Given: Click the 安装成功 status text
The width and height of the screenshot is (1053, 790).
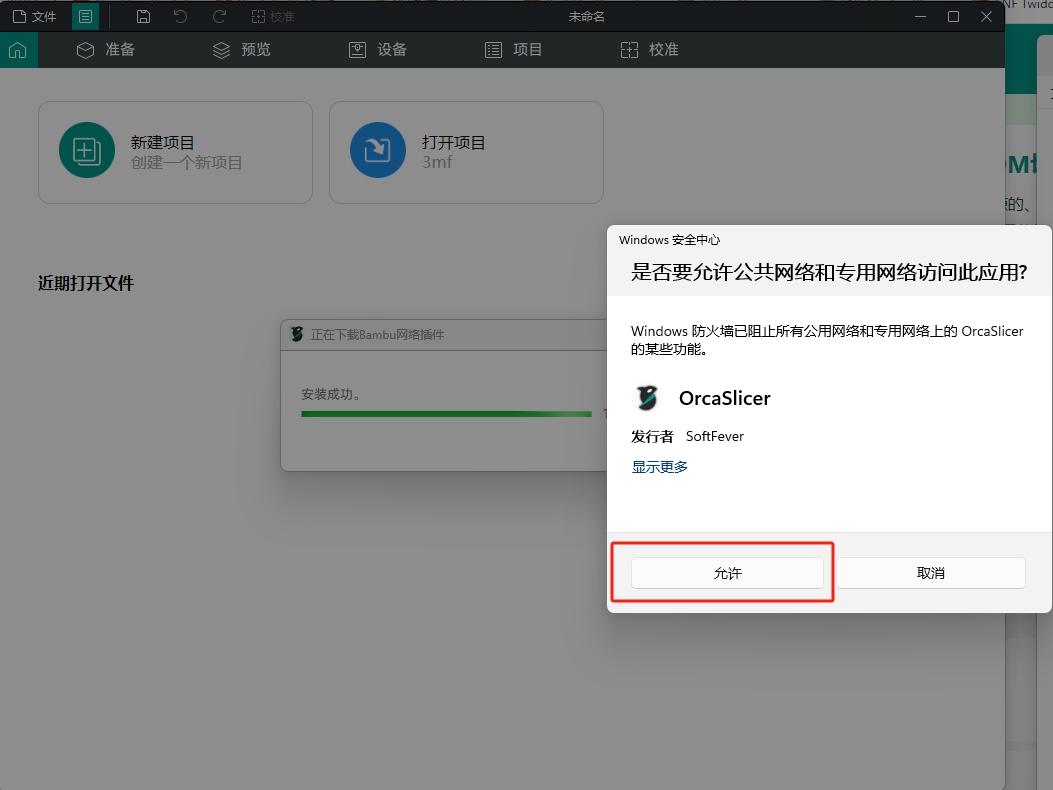Looking at the screenshot, I should (x=332, y=394).
